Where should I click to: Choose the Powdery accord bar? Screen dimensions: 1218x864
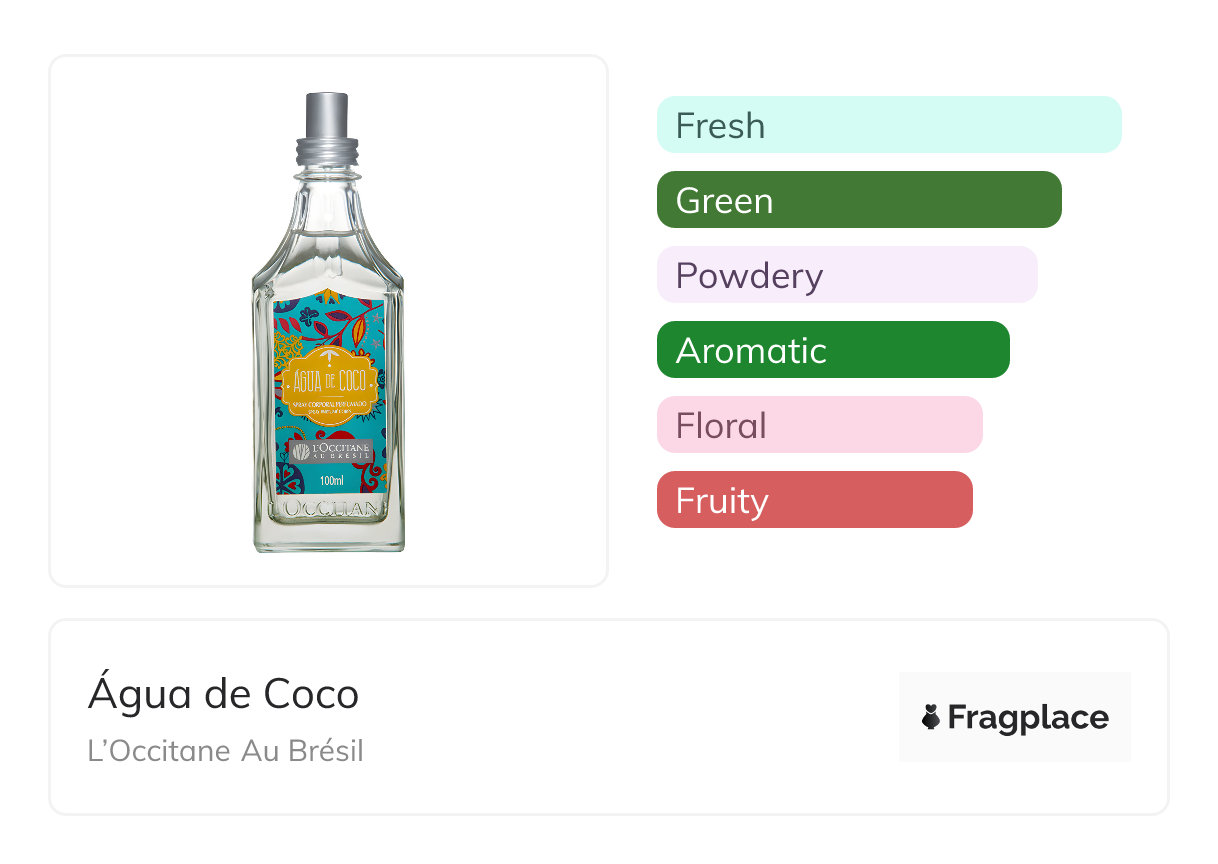(x=846, y=275)
